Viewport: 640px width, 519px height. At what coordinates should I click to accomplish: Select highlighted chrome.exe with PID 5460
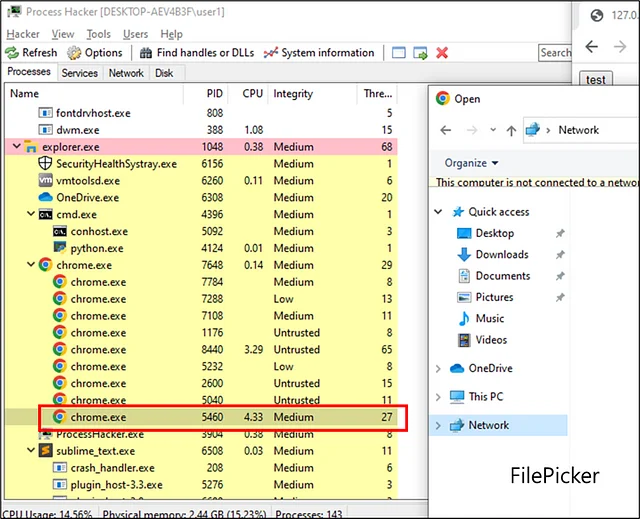pos(98,417)
